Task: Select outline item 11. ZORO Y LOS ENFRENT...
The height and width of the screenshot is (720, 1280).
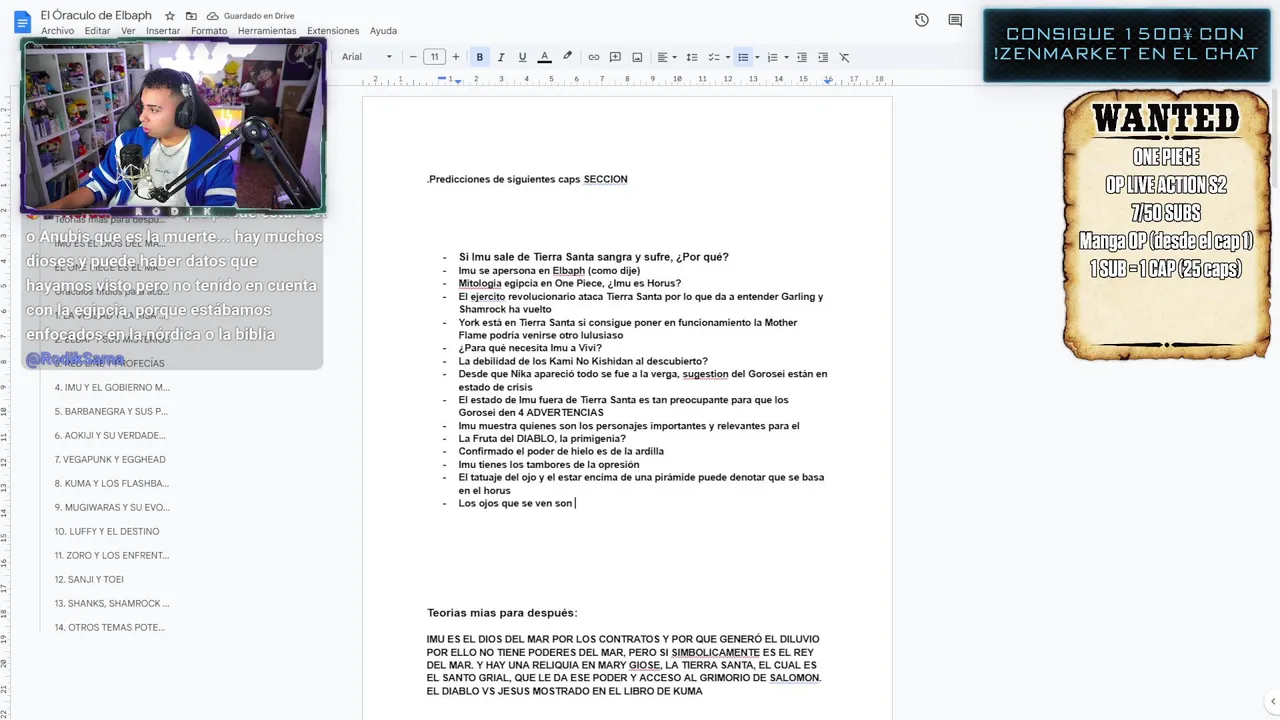Action: [112, 555]
